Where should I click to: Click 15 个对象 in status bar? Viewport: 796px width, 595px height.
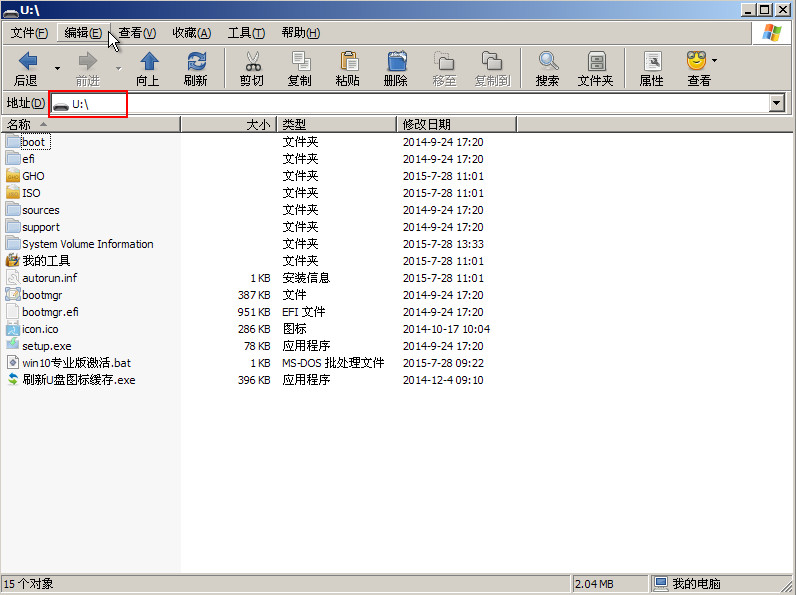pyautogui.click(x=28, y=584)
